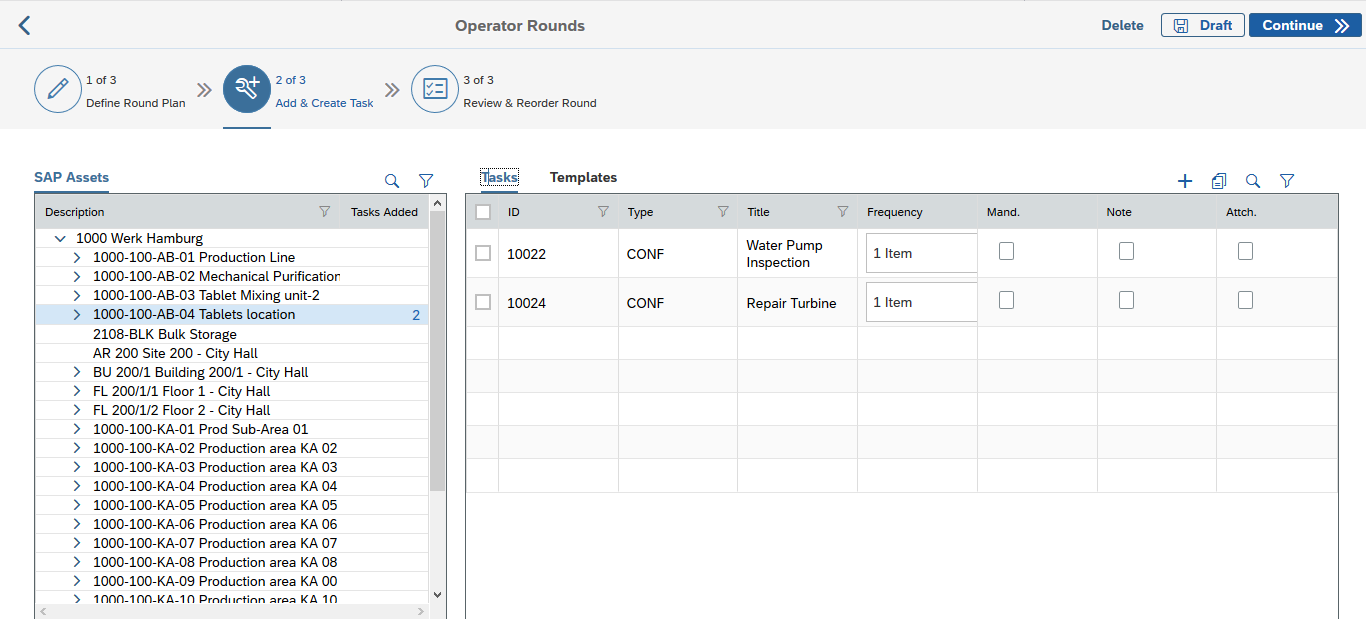Save as Draft

1203,25
